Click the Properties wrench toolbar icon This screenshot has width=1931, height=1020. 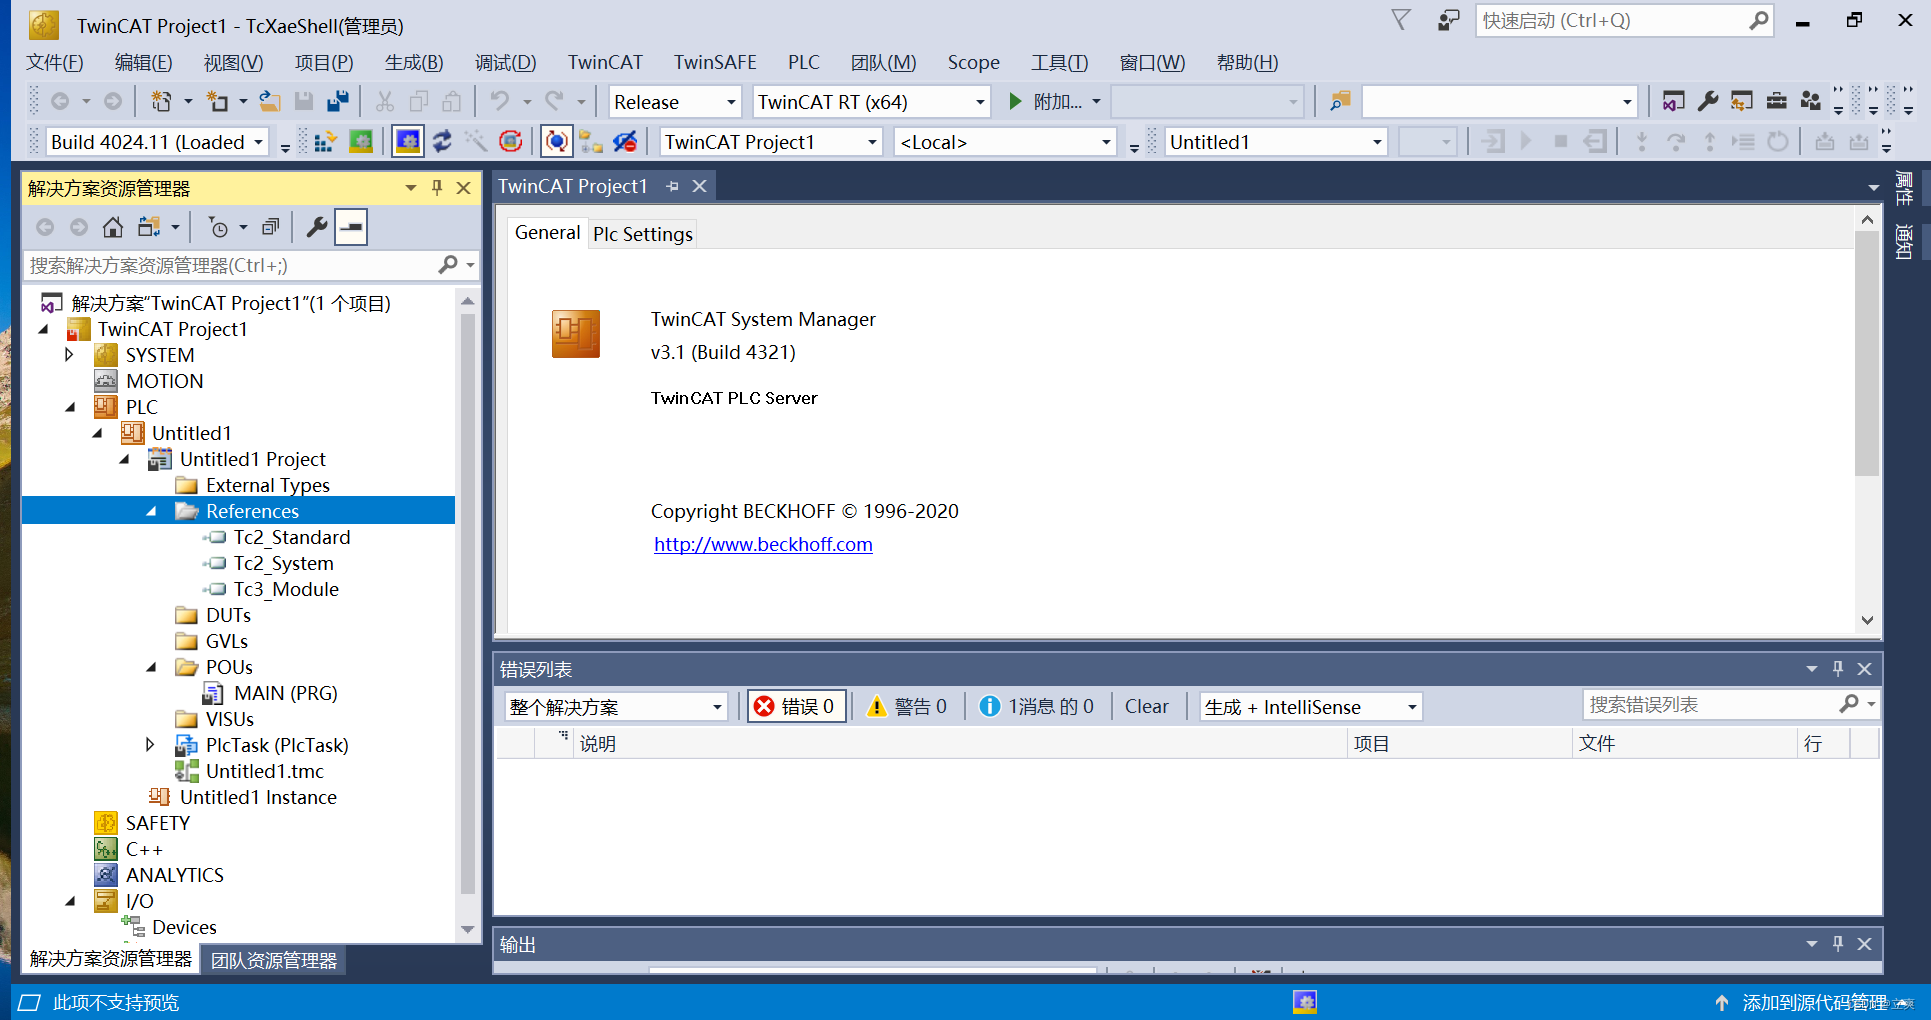click(x=1708, y=101)
